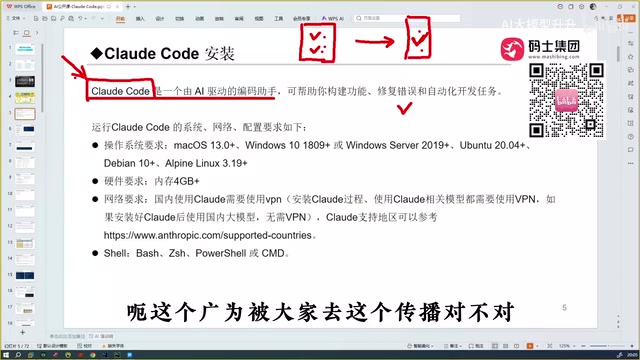Screen dimensions: 640x360
Task: Select the 动画 (Animation) ribbon tab
Action: click(x=200, y=19)
